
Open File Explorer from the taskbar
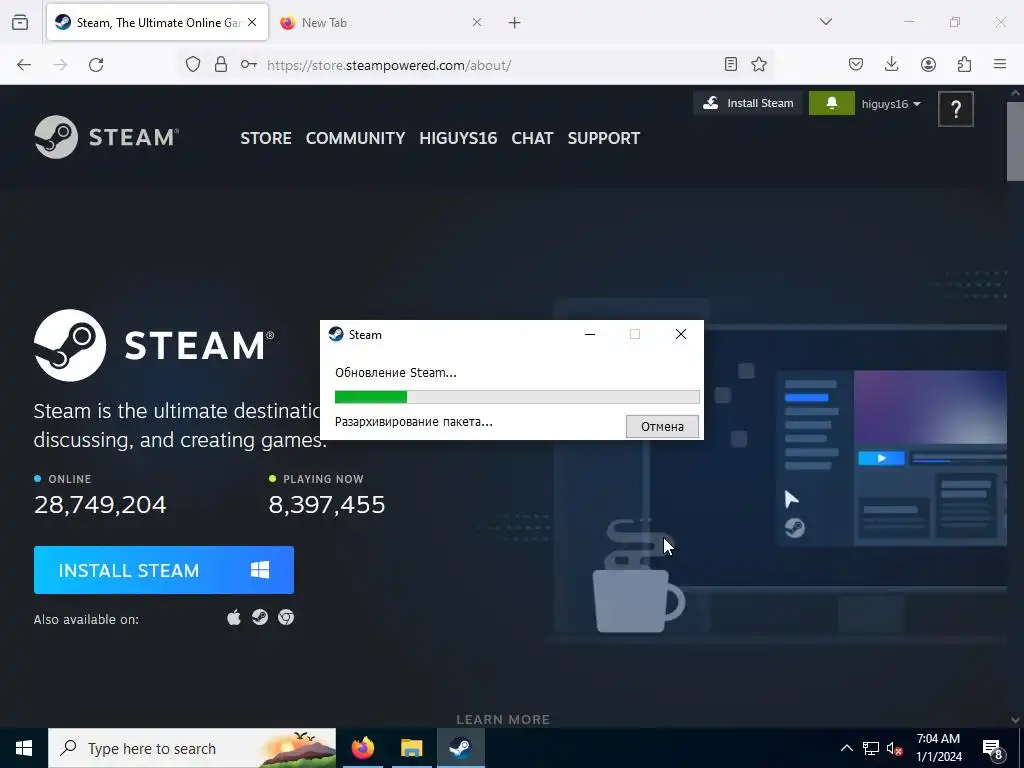[x=411, y=748]
